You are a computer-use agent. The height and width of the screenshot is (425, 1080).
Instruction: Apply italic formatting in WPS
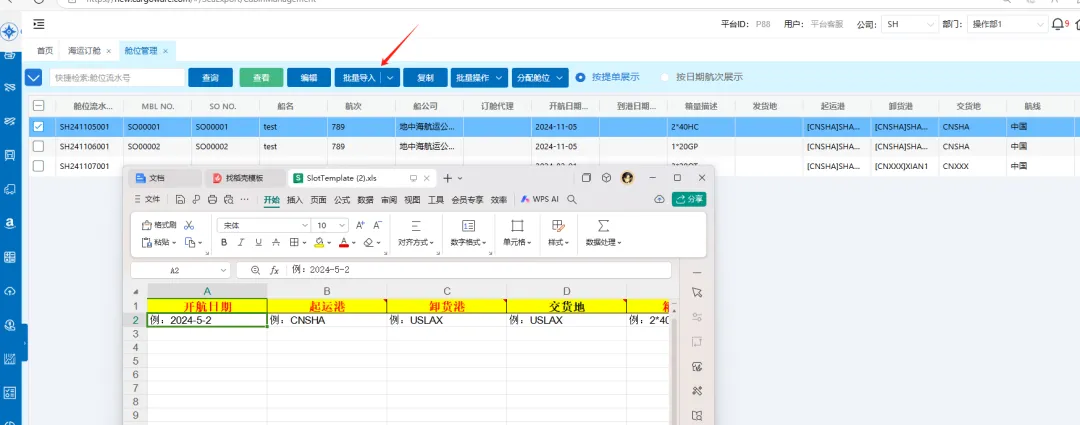[241, 242]
